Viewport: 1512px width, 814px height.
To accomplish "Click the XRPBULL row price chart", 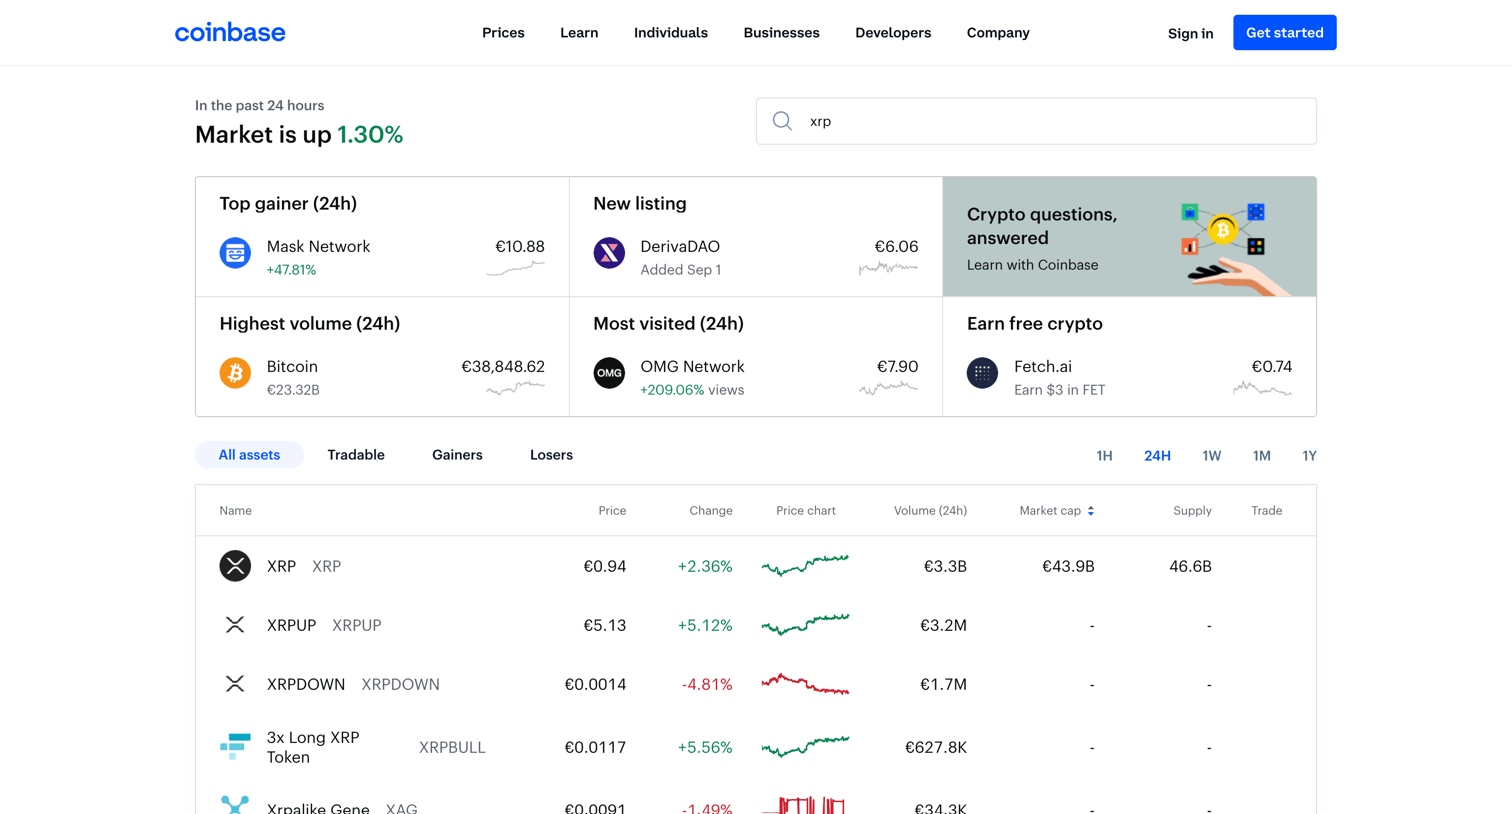I will click(x=805, y=746).
